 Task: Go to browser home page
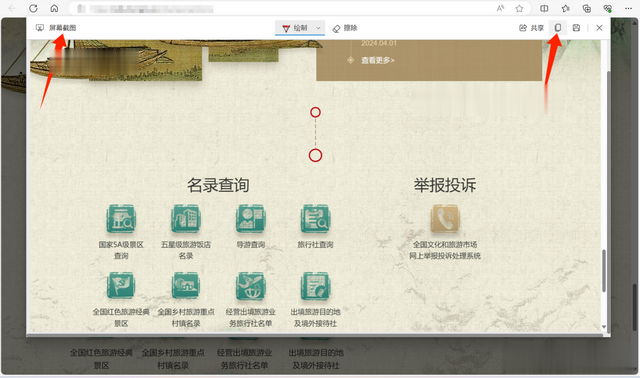tap(54, 8)
